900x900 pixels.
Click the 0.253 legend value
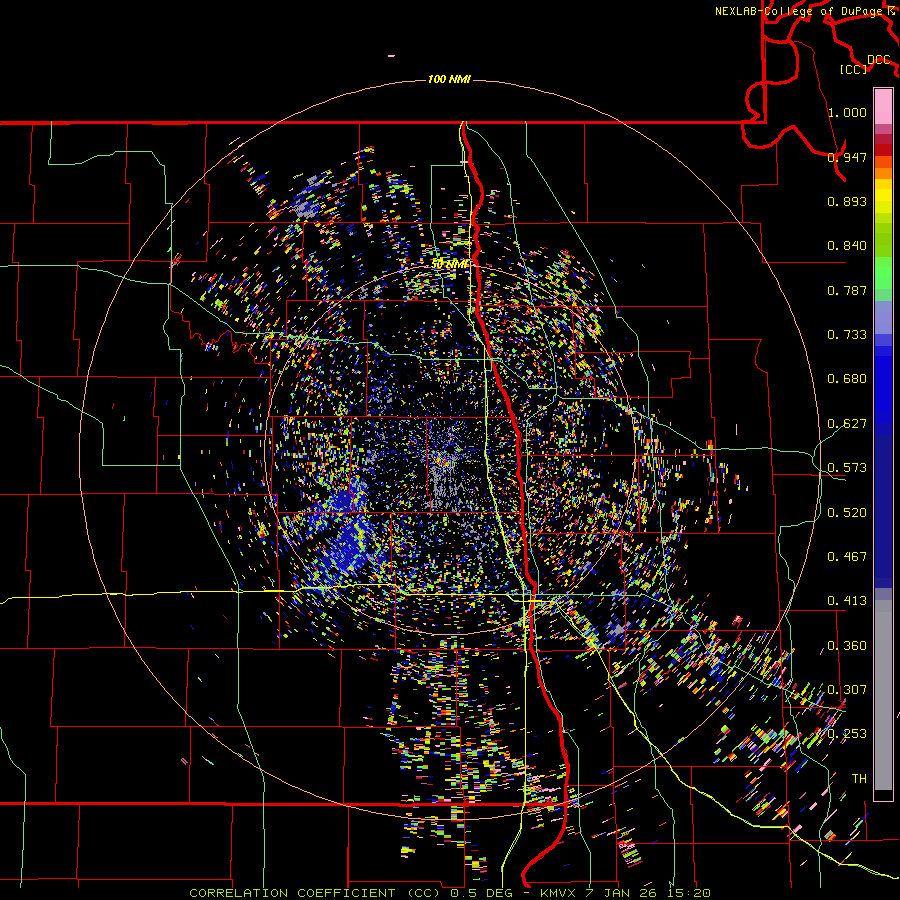(x=847, y=734)
